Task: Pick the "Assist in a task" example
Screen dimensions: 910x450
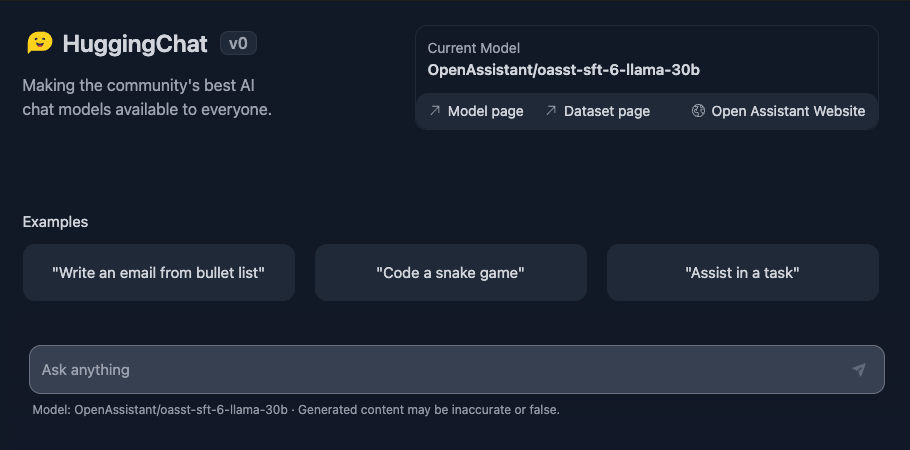Action: (743, 272)
